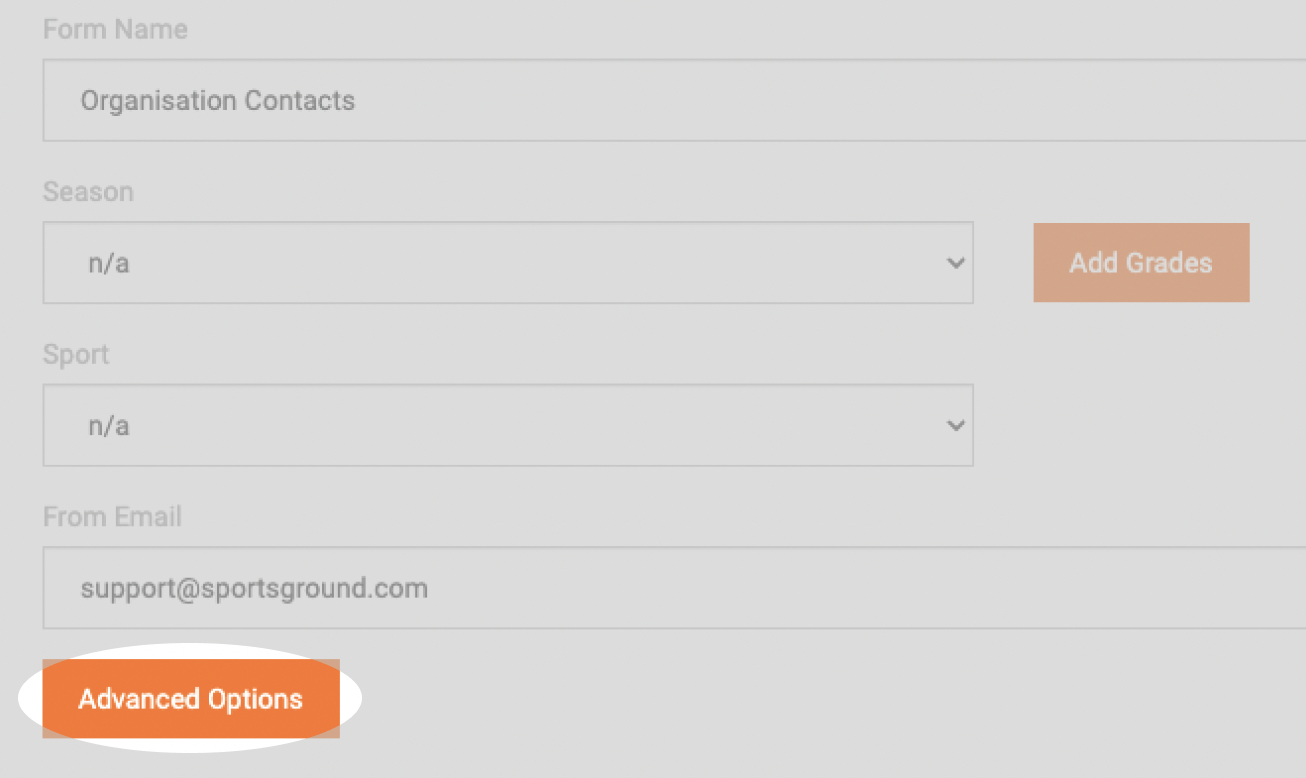Open the Season dropdown
This screenshot has width=1306, height=778.
coord(508,263)
